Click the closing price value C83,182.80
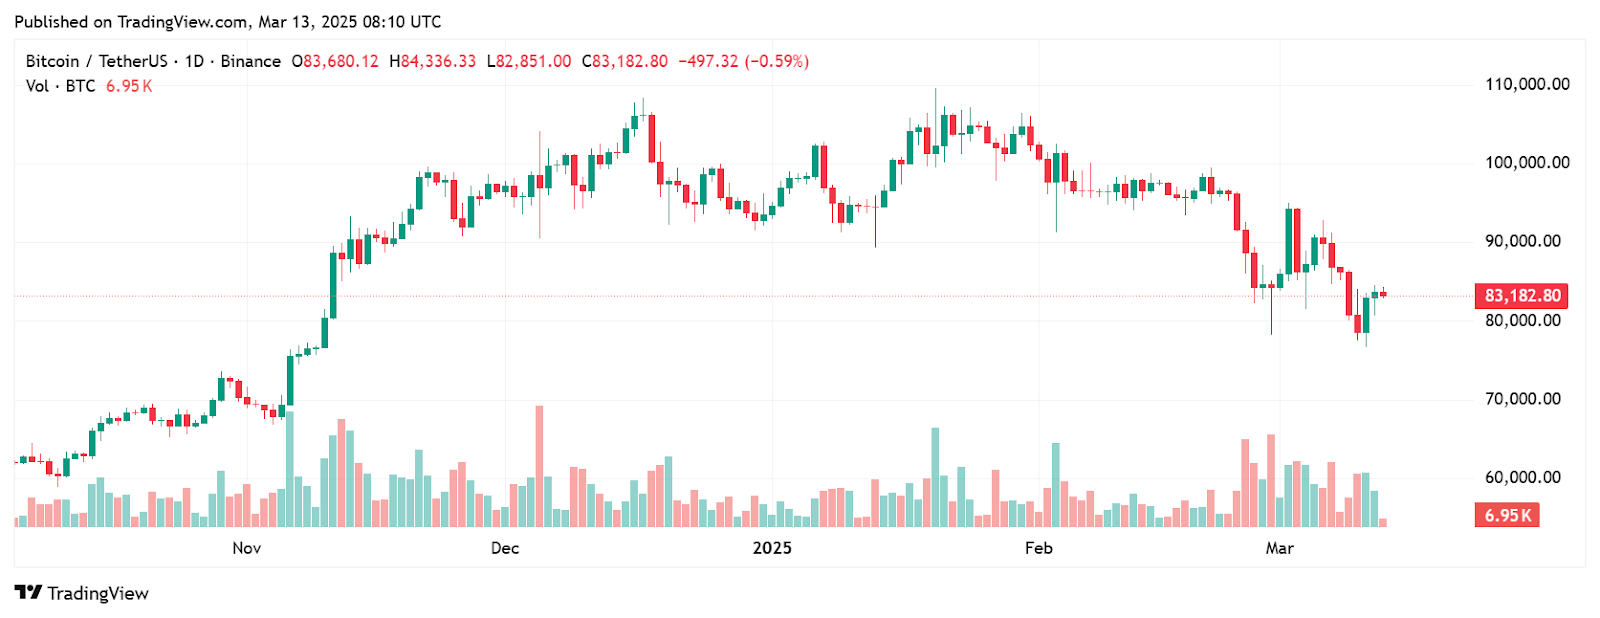The height and width of the screenshot is (618, 1600). [x=625, y=61]
